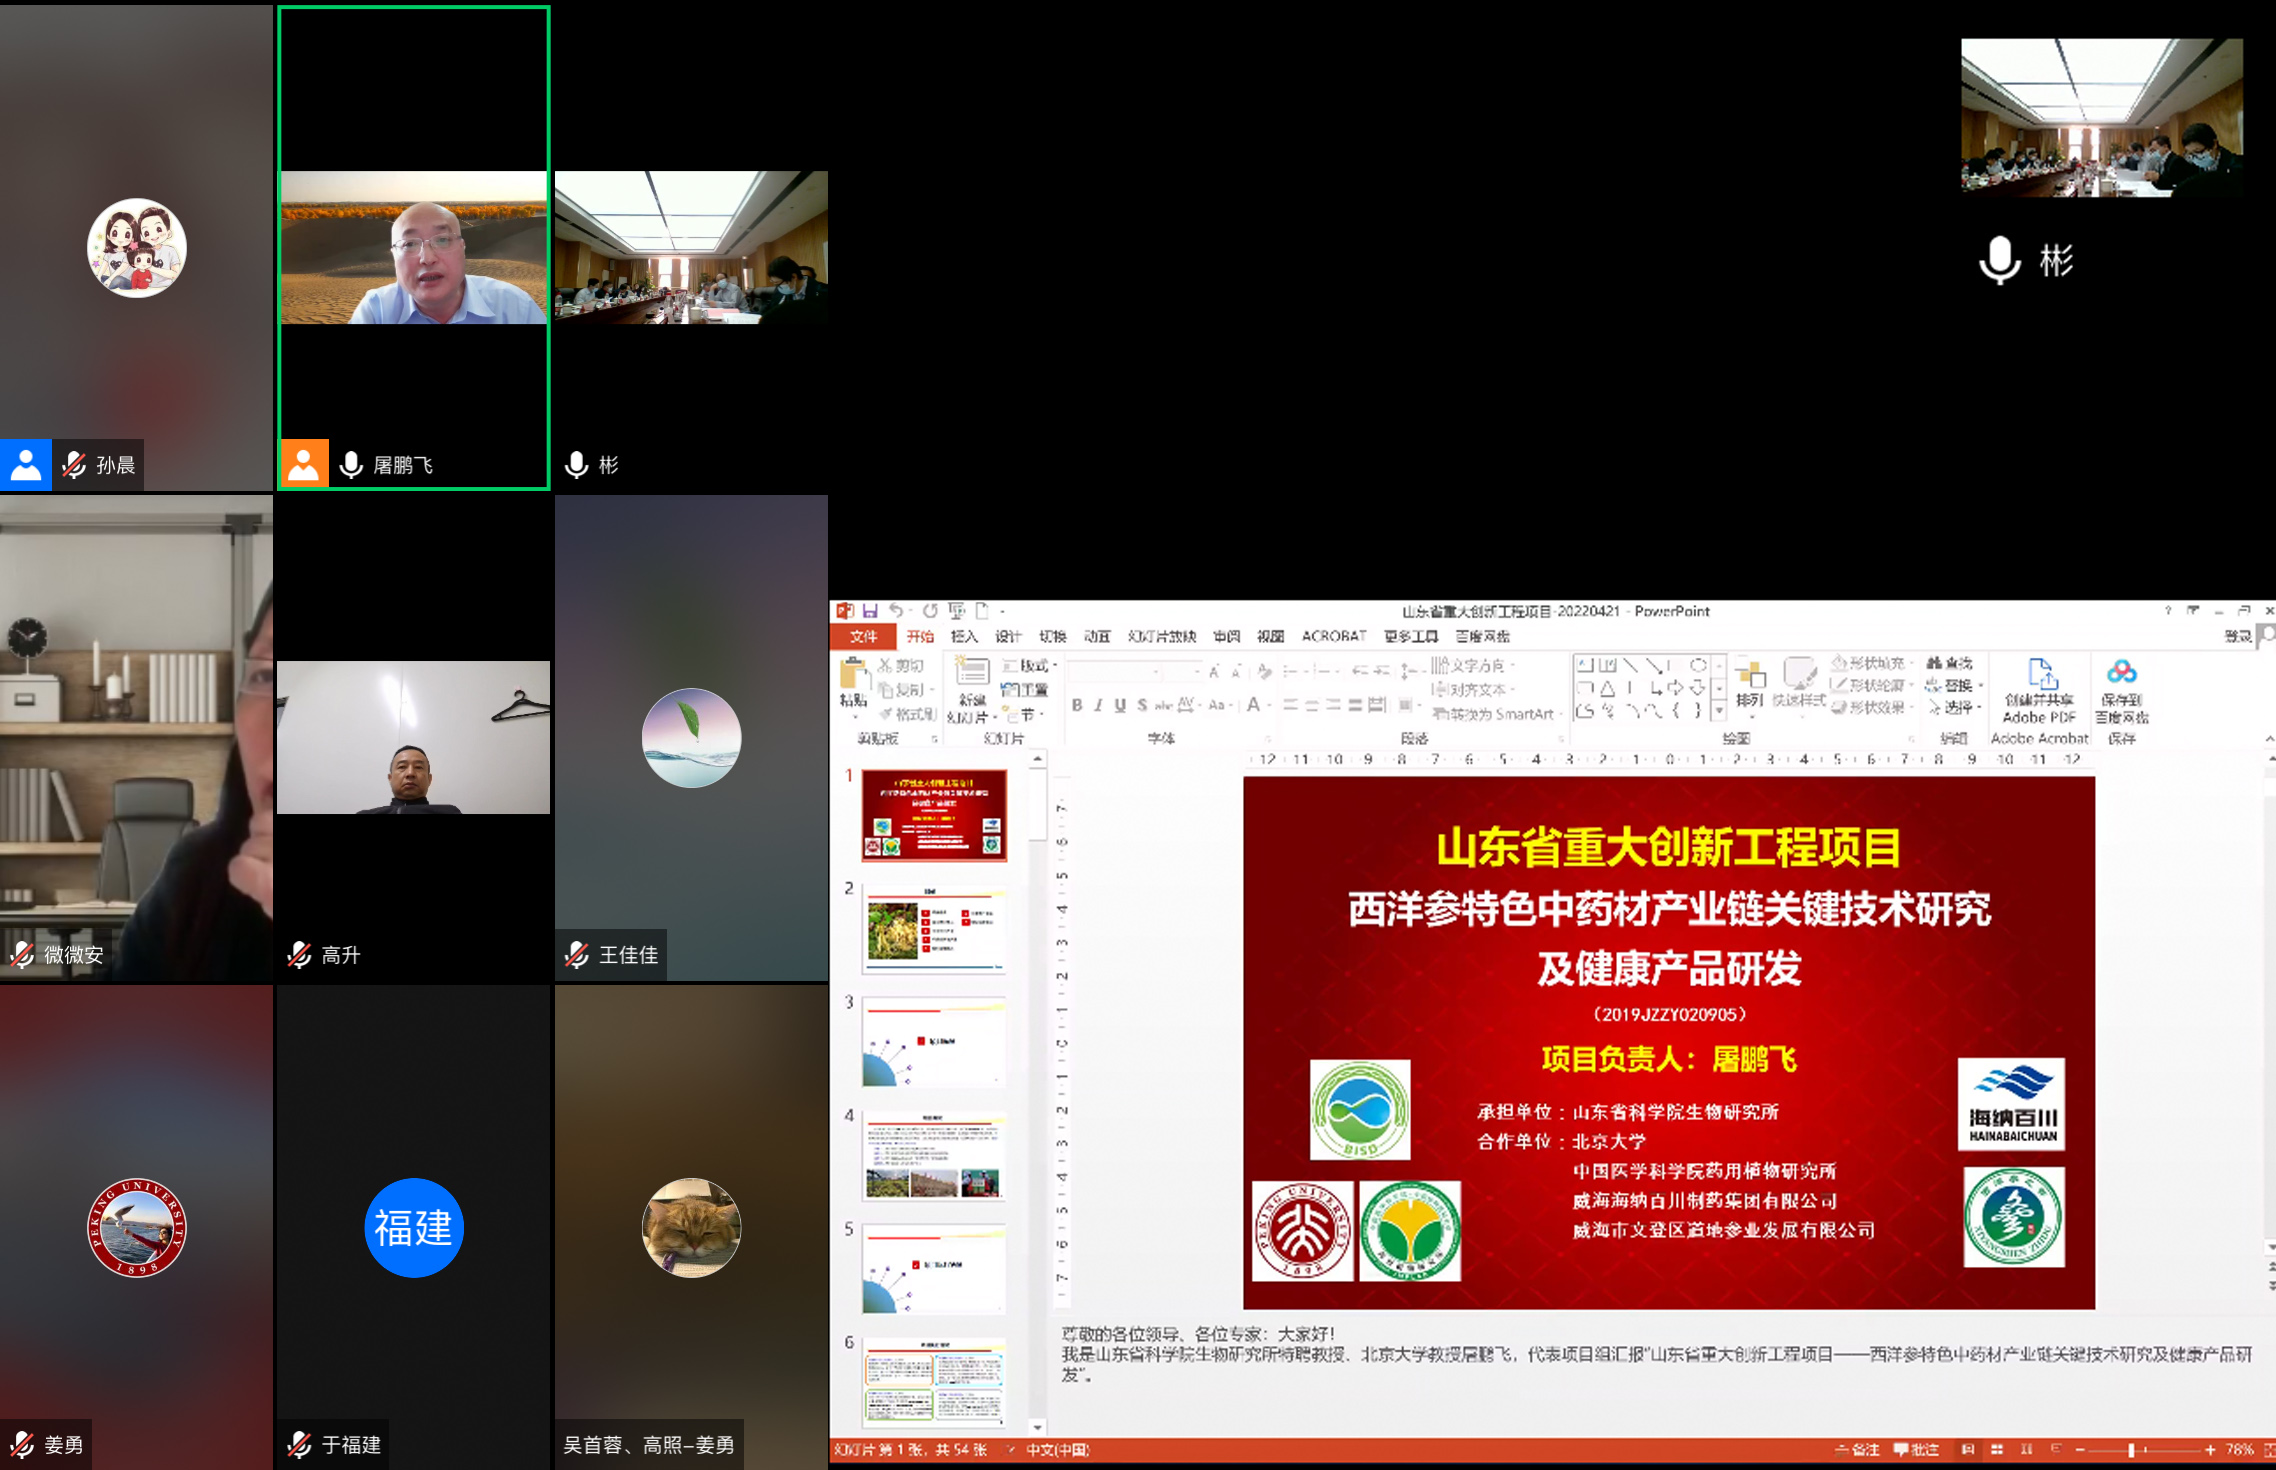Click the Sign in (登录) link

click(2237, 636)
